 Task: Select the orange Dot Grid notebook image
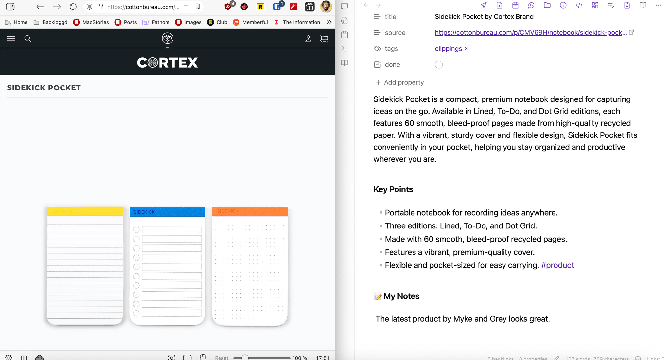click(250, 266)
